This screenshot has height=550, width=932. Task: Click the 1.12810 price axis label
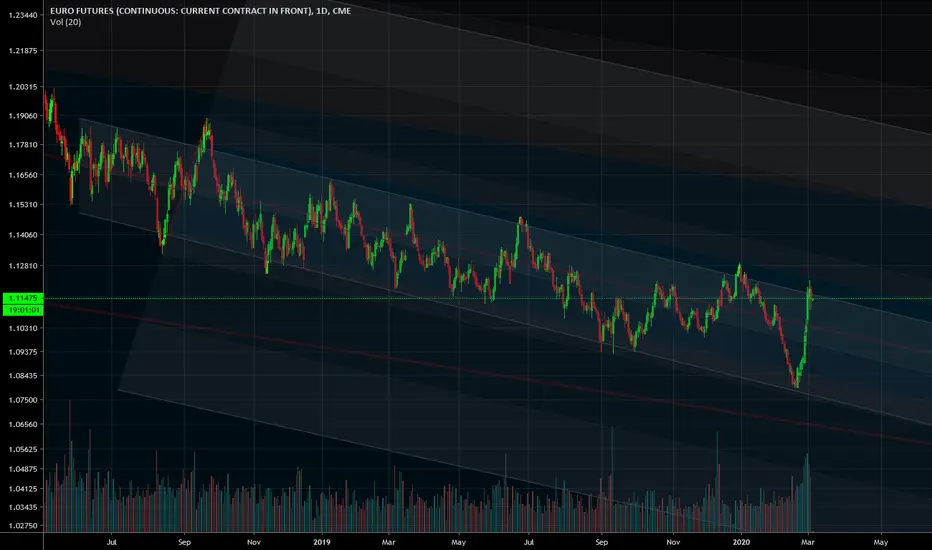click(23, 265)
